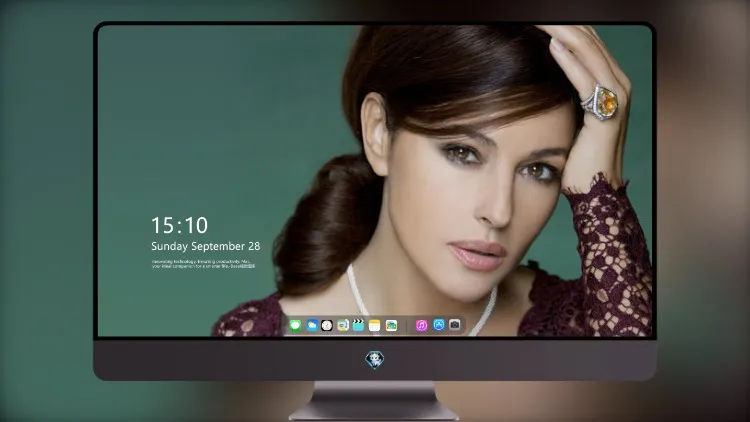Click the small tagline text below date
Viewport: 750px width, 422px height.
pos(203,264)
